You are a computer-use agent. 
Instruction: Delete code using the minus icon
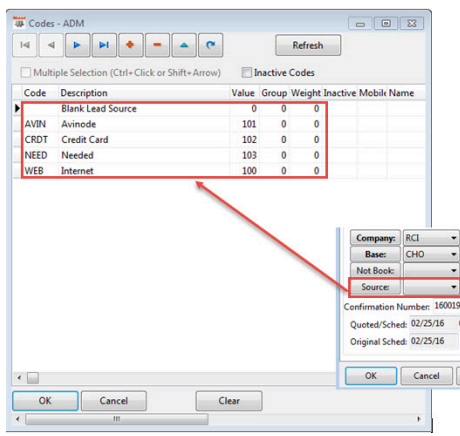tap(157, 45)
